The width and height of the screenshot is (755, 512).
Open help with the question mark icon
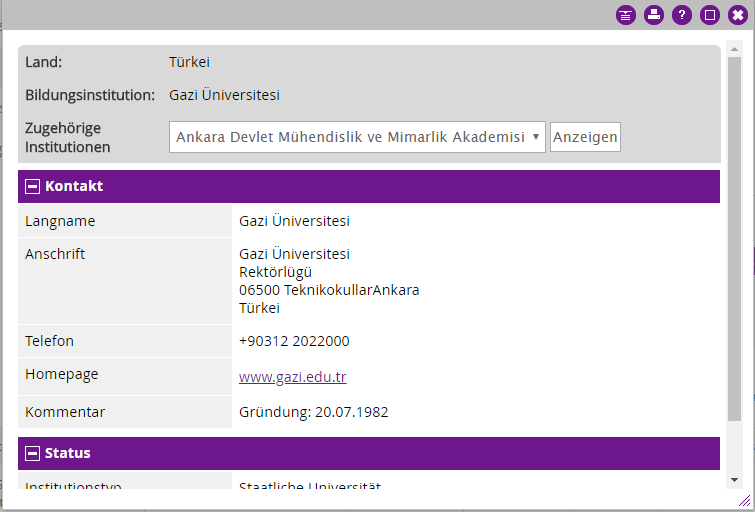pyautogui.click(x=681, y=15)
